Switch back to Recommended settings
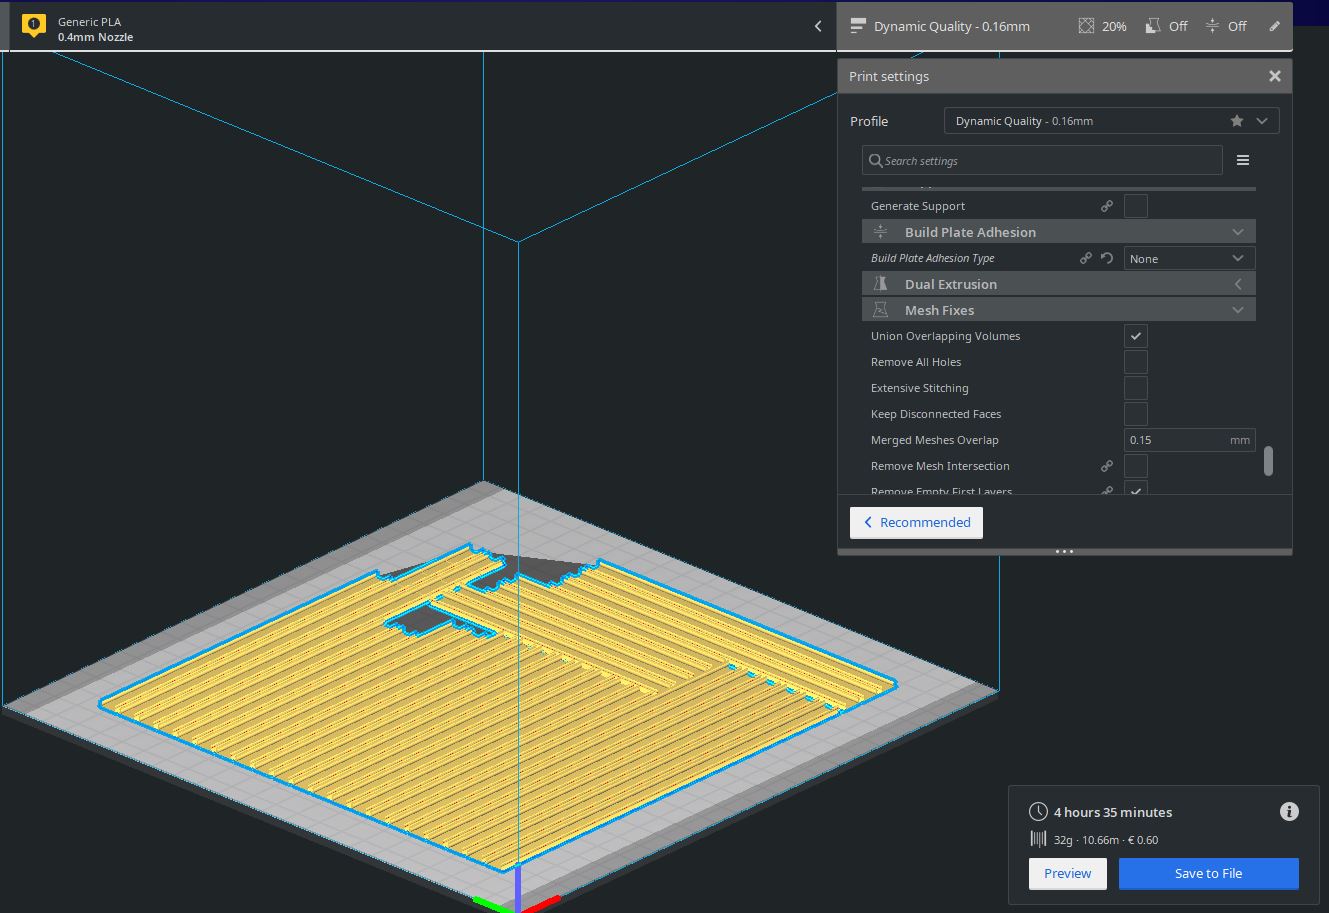 (x=916, y=522)
